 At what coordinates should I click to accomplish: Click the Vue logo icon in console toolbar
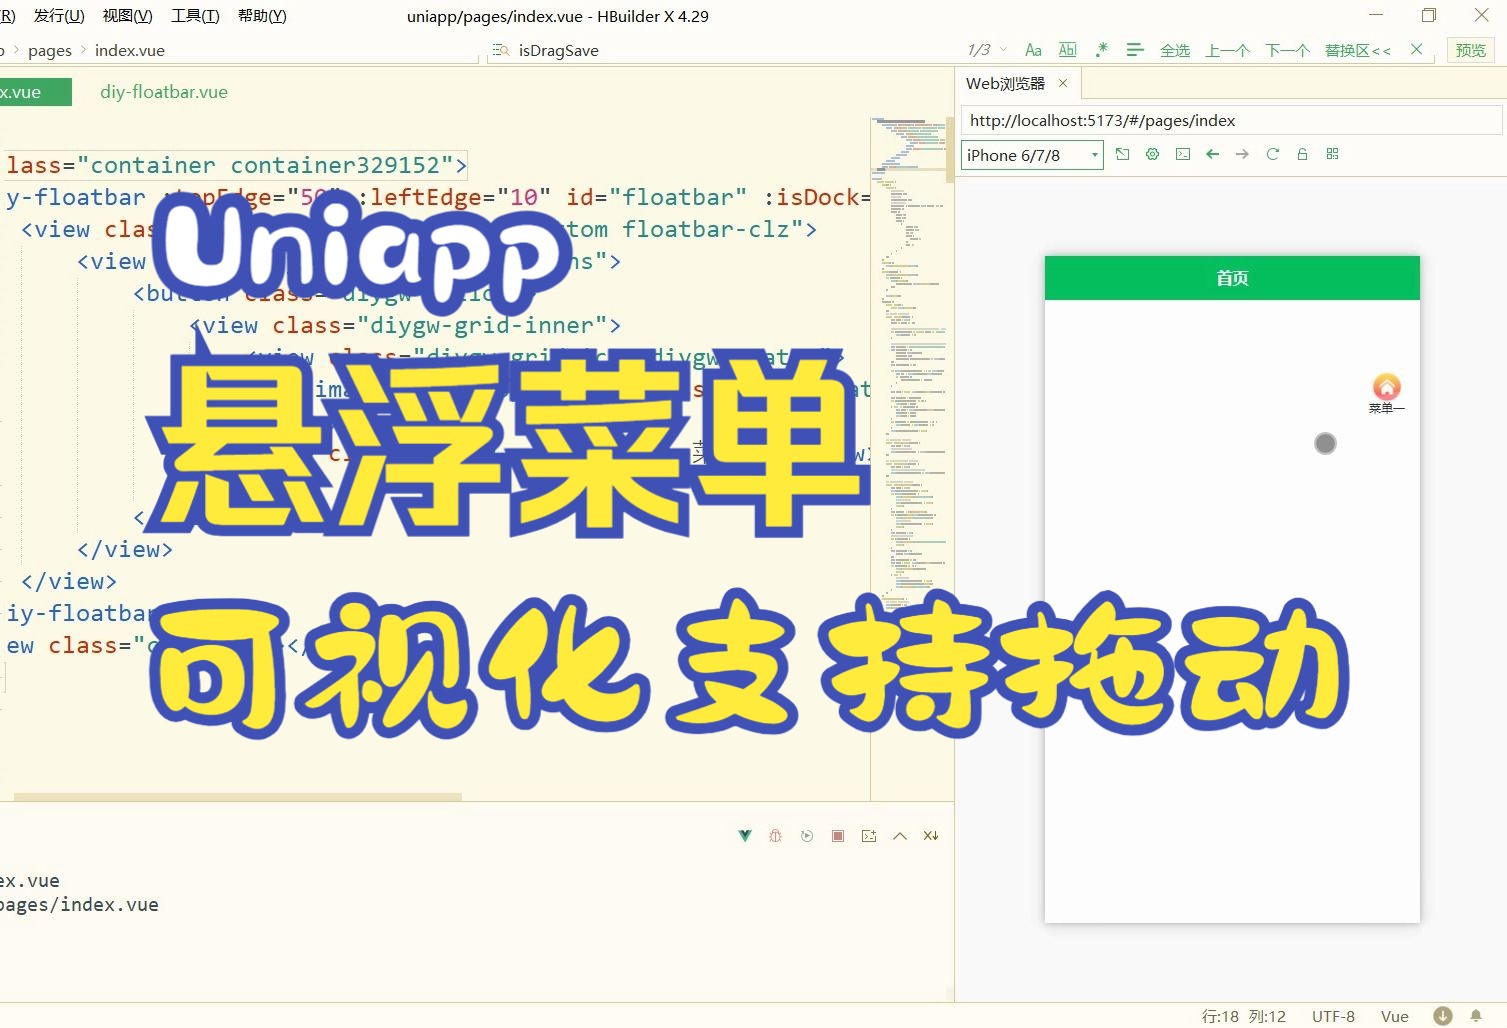[744, 835]
